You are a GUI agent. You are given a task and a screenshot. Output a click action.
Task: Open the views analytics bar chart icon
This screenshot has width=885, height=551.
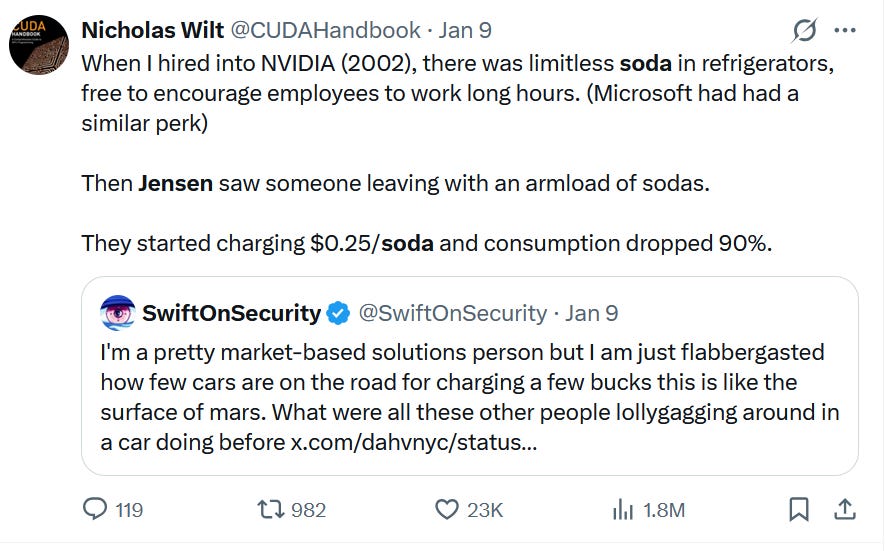click(623, 510)
